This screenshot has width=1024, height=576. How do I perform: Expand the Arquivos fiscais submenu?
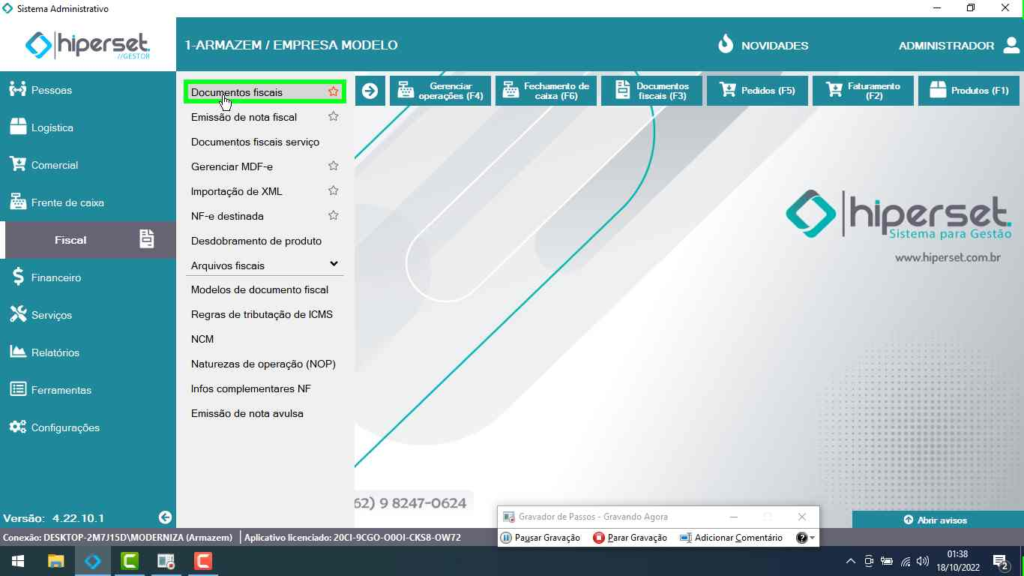(334, 265)
